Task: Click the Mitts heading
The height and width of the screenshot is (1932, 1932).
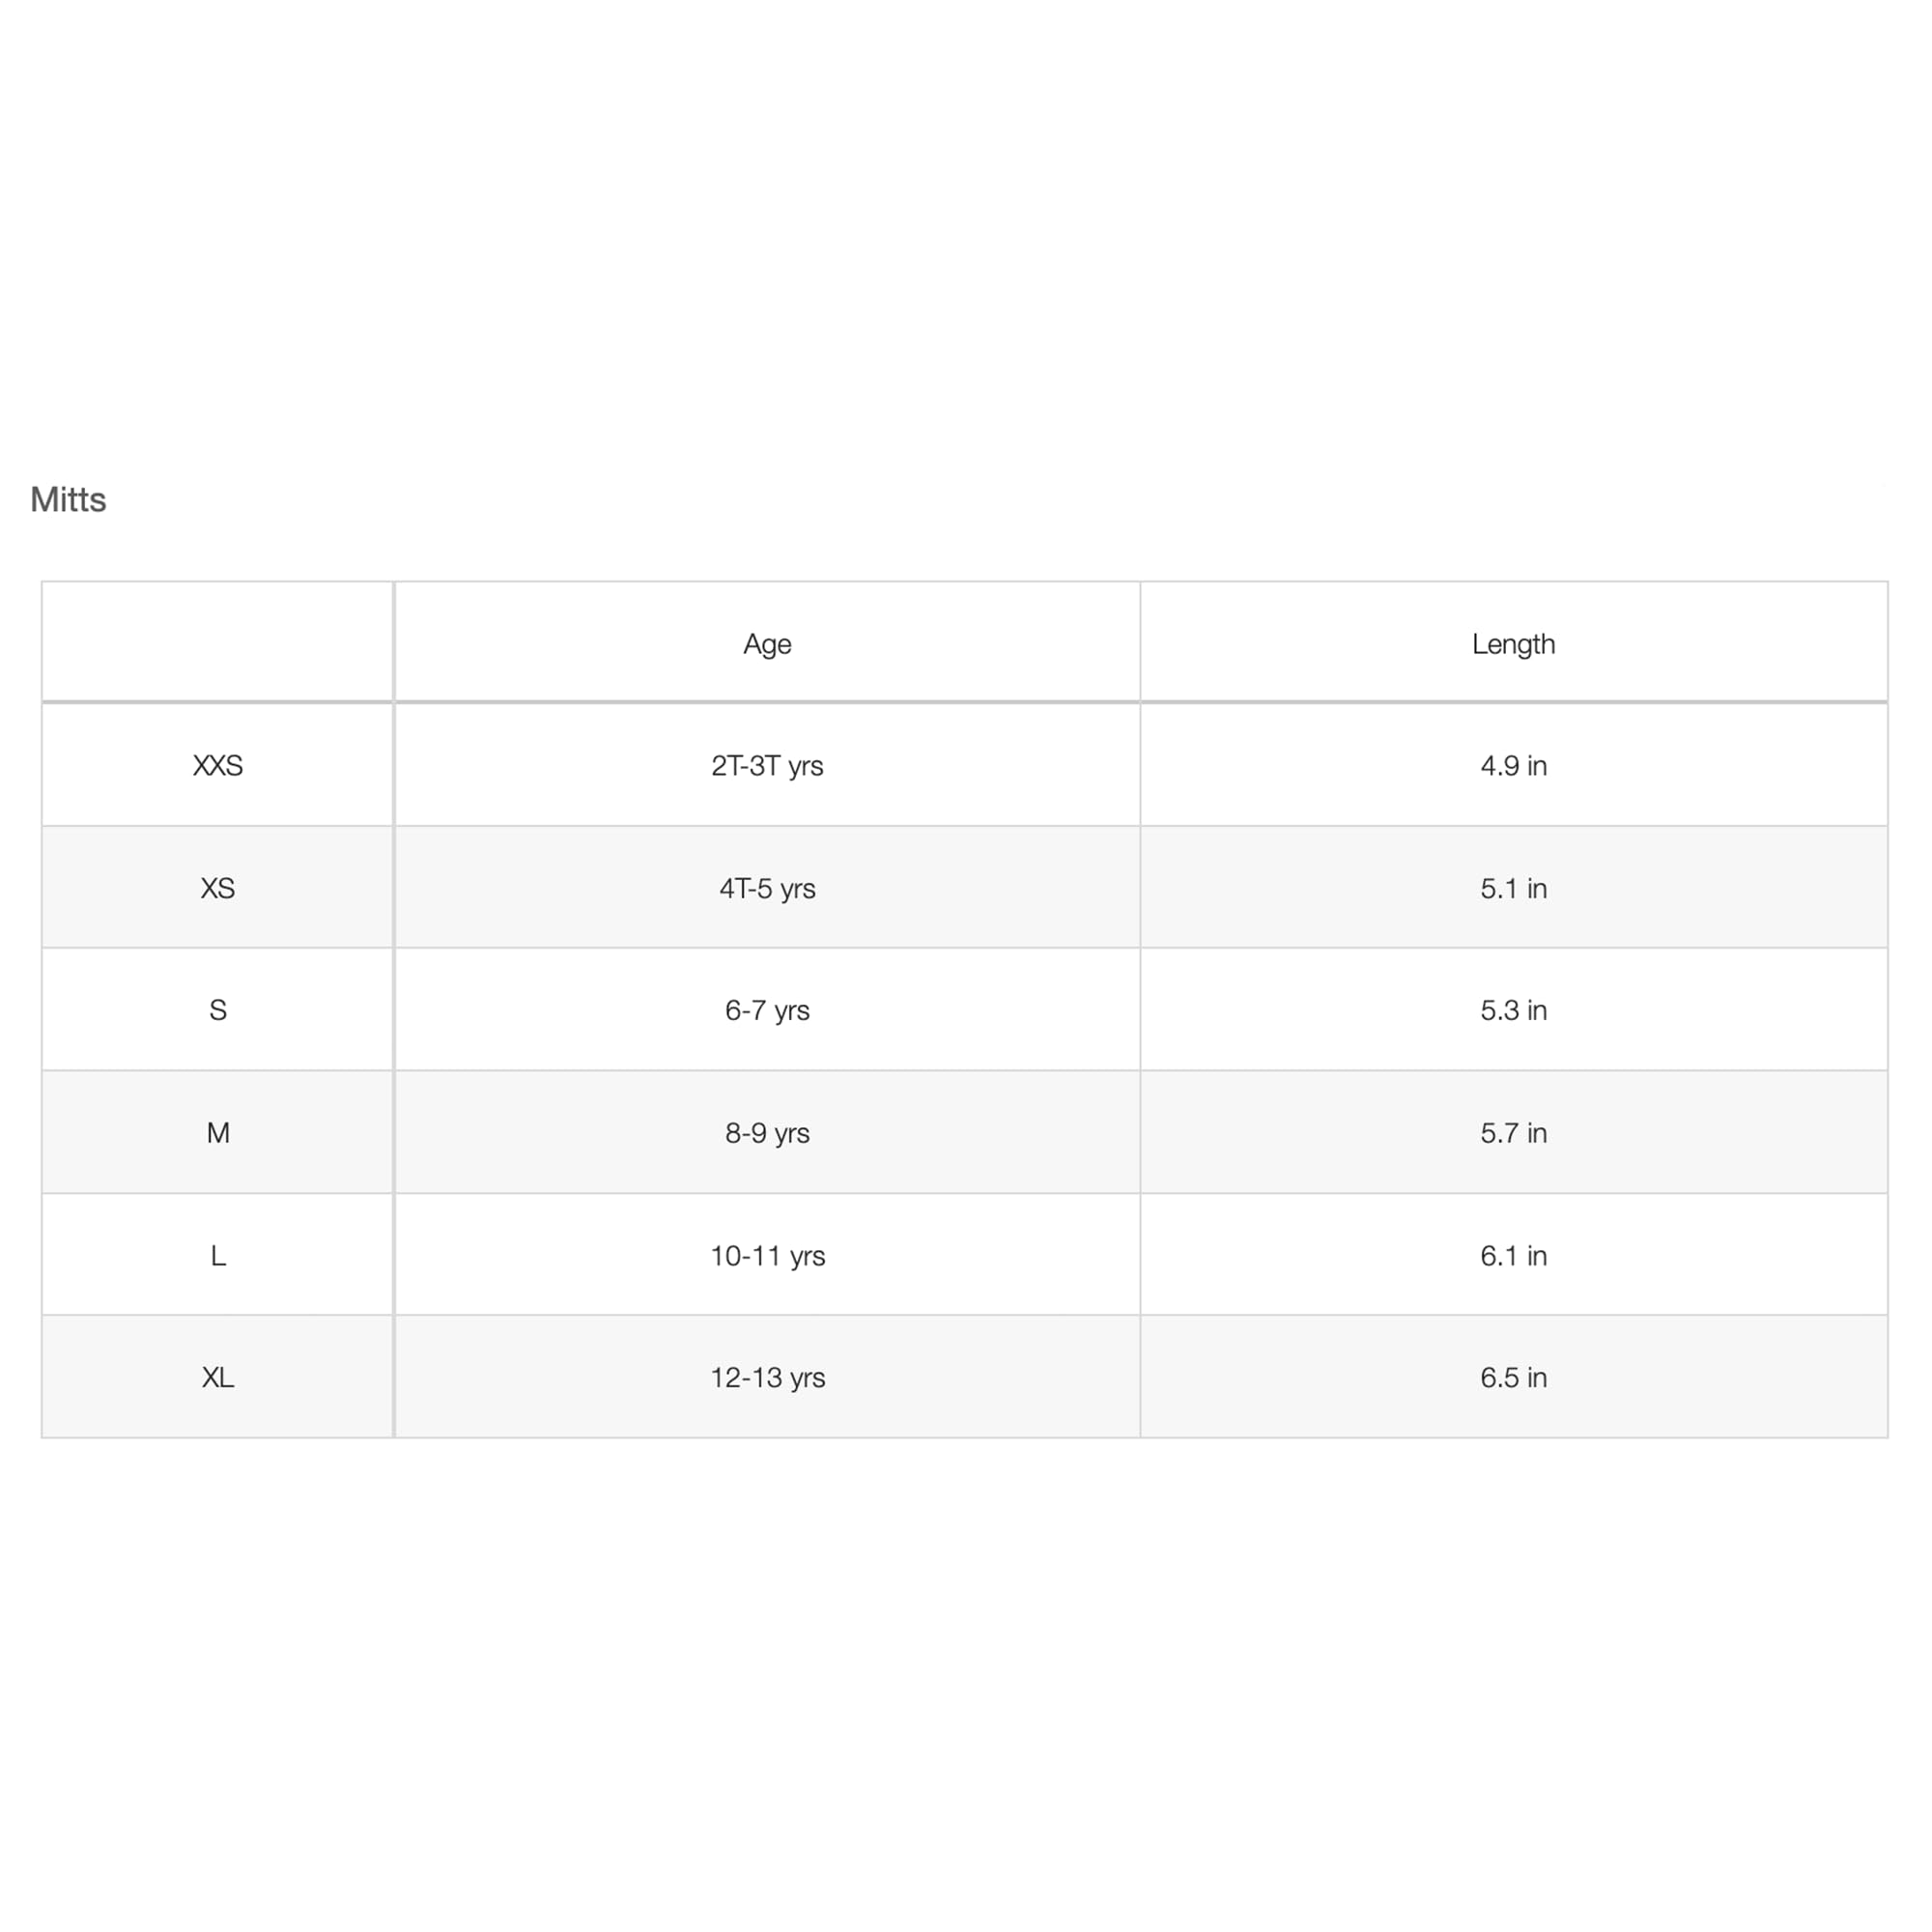Action: pos(68,499)
